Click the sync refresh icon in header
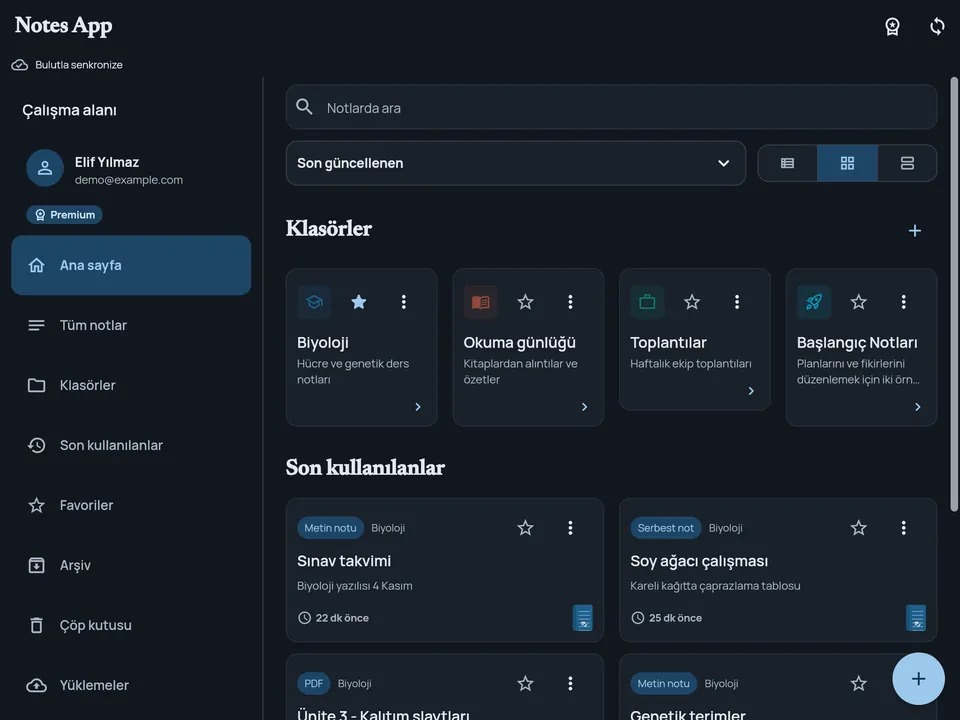This screenshot has width=960, height=720. coord(937,26)
